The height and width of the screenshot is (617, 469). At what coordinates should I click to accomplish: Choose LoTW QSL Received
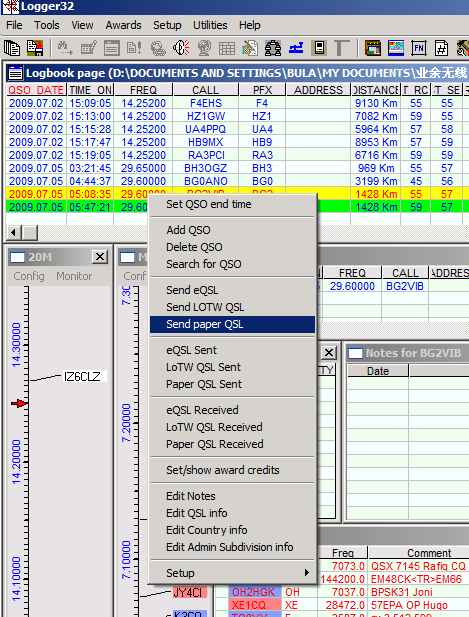pyautogui.click(x=232, y=427)
